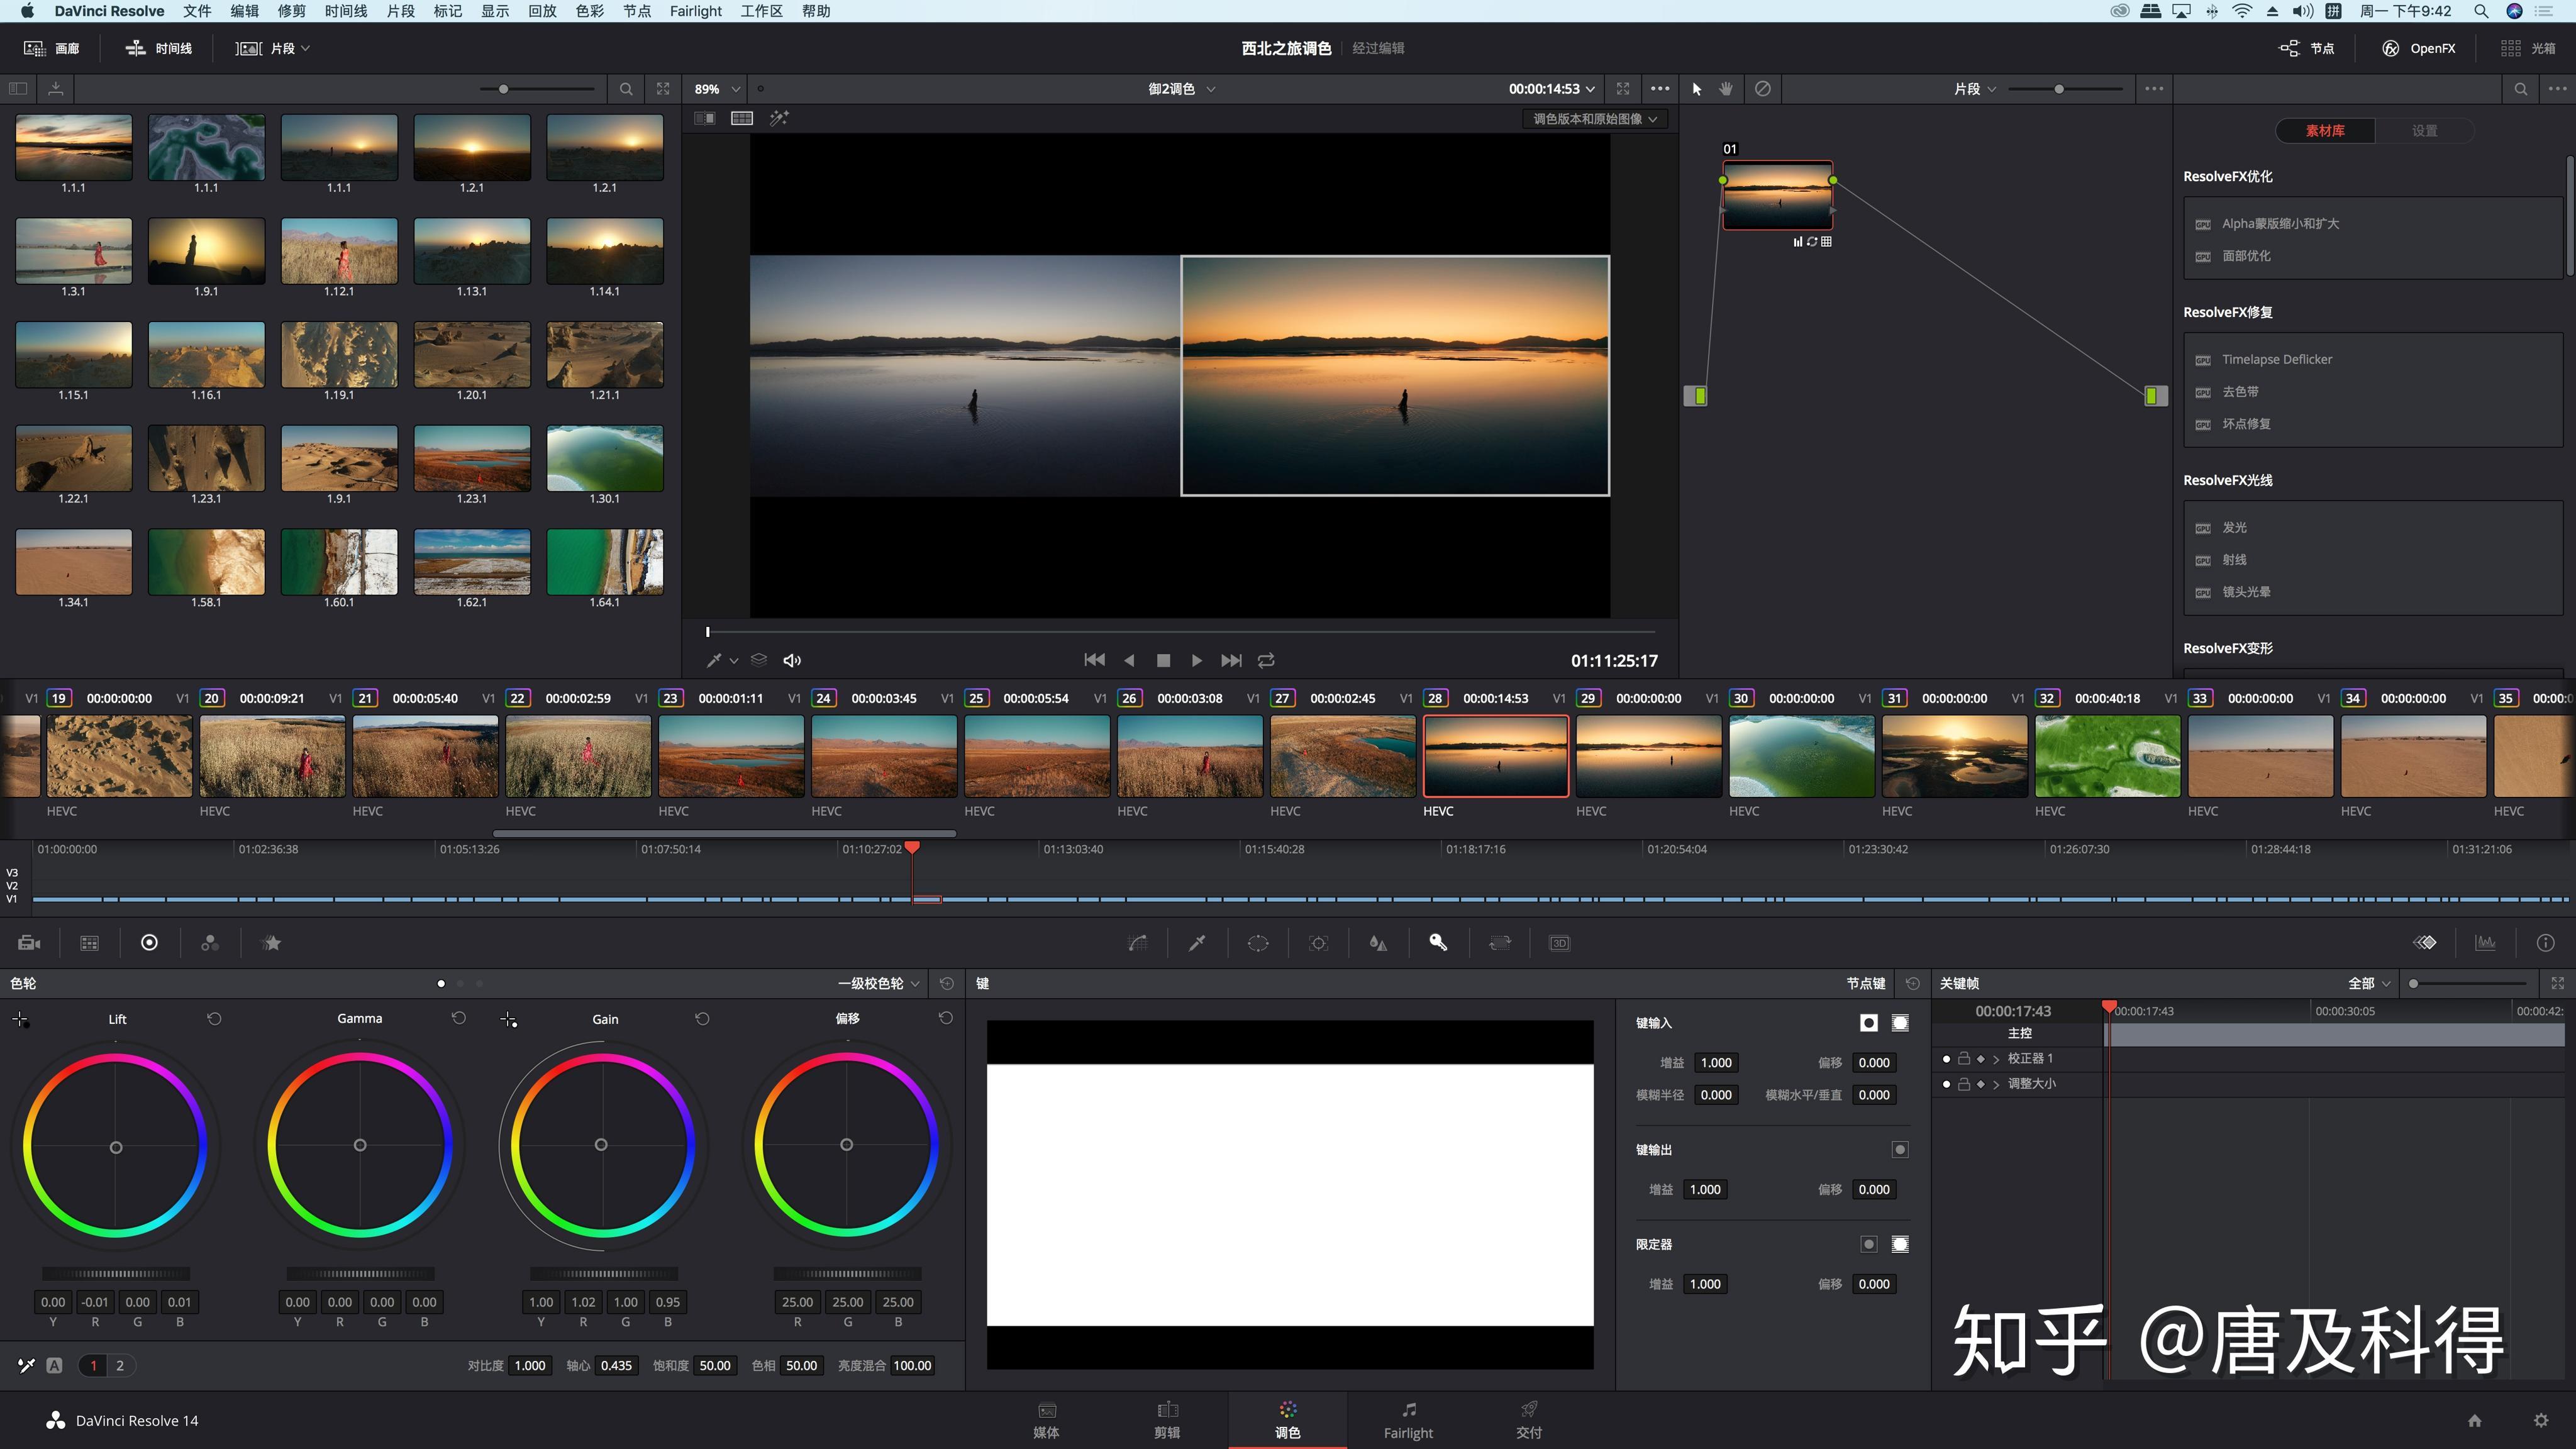This screenshot has height=1449, width=2576.
Task: Select the hand pan tool in node editor
Action: click(1726, 89)
